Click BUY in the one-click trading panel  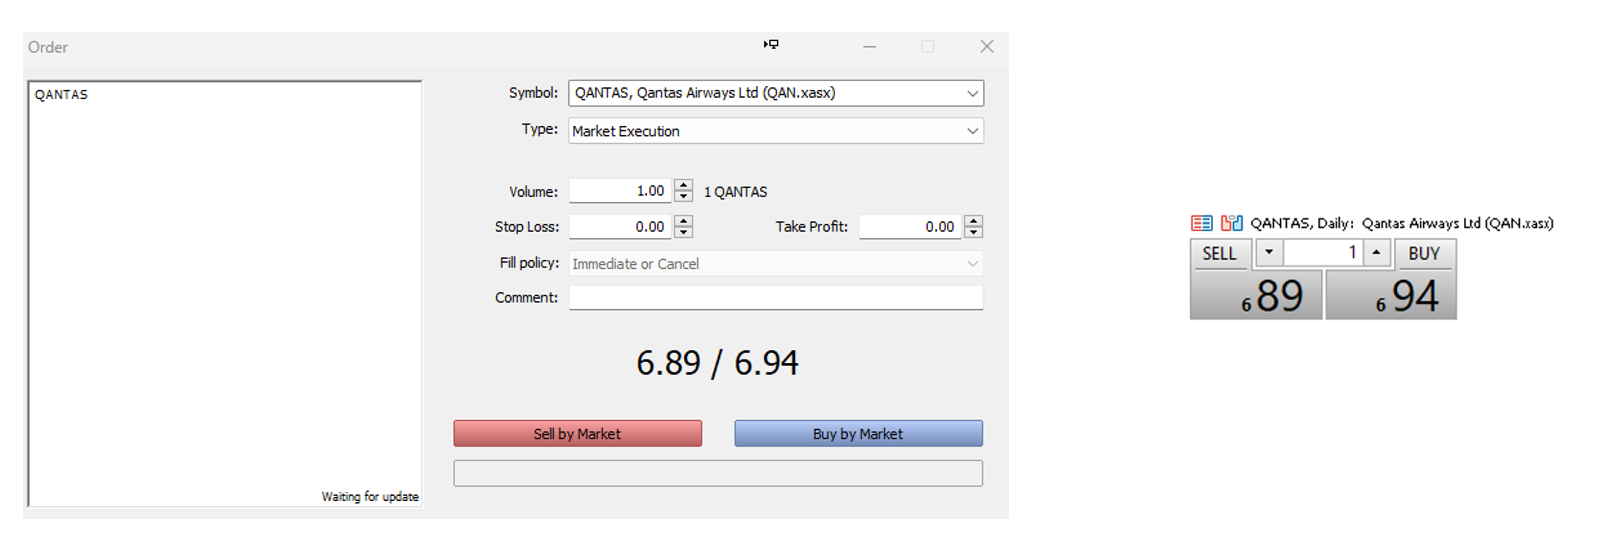click(x=1424, y=254)
